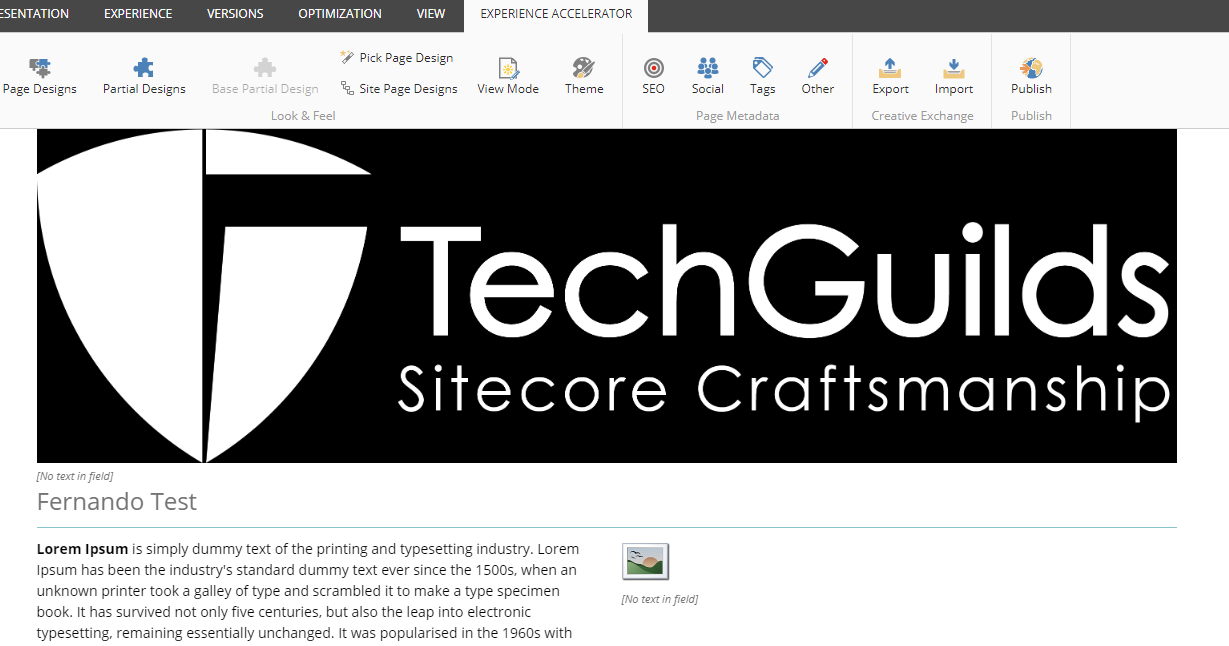Click the Creative Exchange group label

(922, 116)
